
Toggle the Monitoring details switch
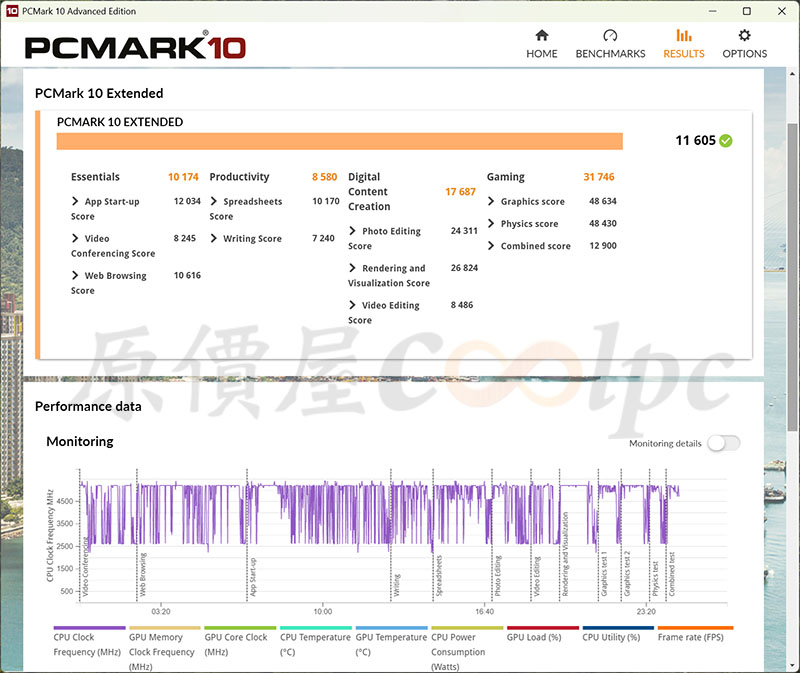pyautogui.click(x=723, y=443)
